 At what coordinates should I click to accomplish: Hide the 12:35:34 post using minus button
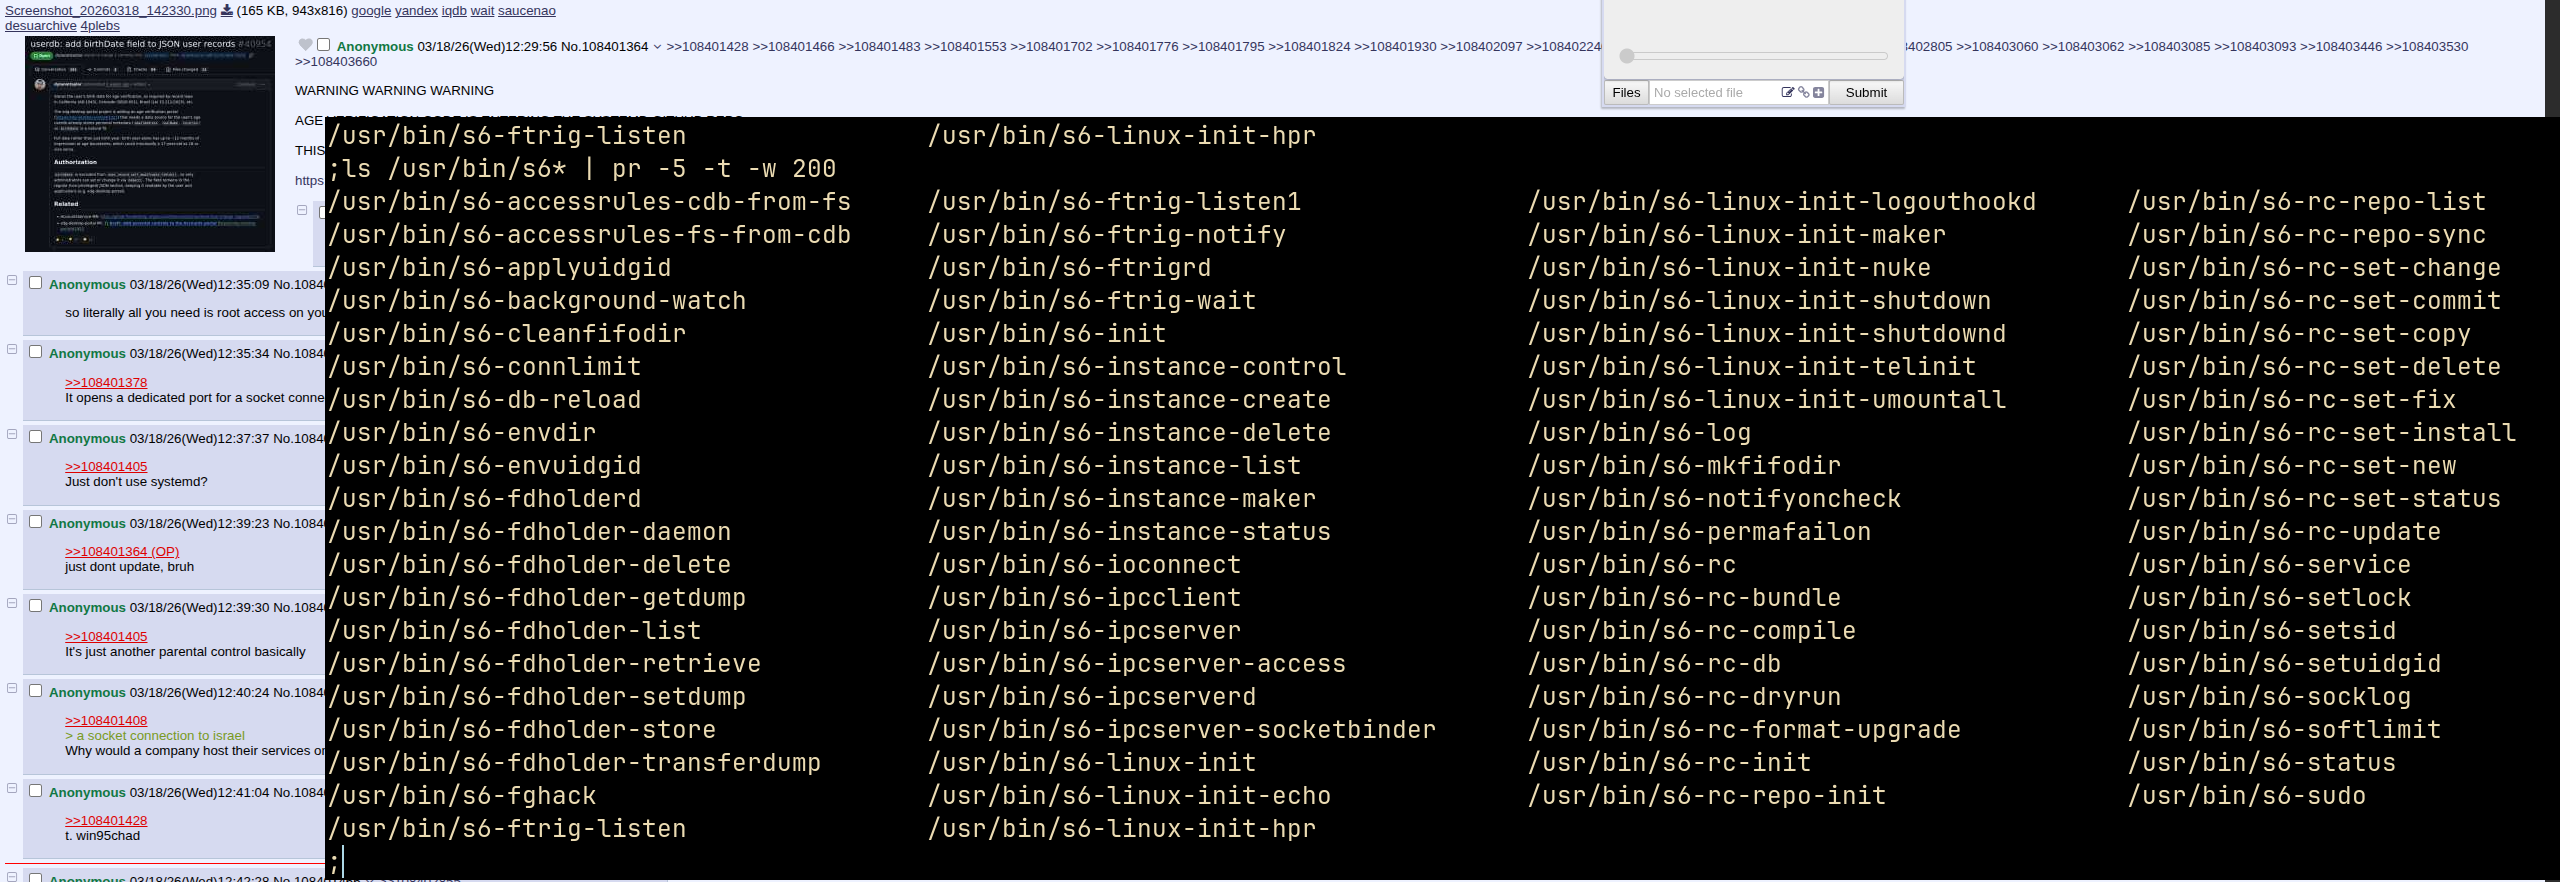coord(12,349)
